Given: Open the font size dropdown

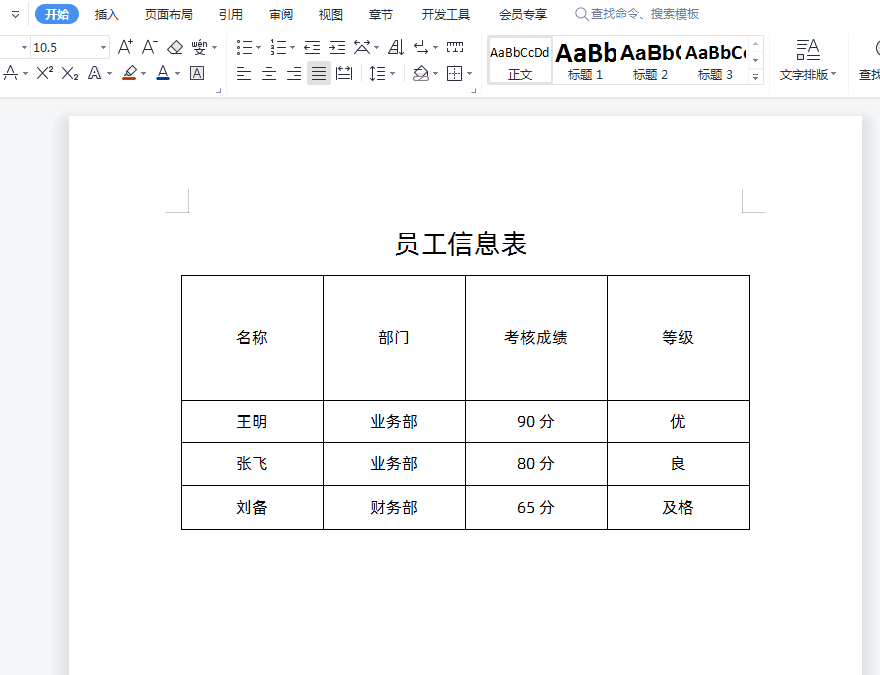Looking at the screenshot, I should coord(101,46).
